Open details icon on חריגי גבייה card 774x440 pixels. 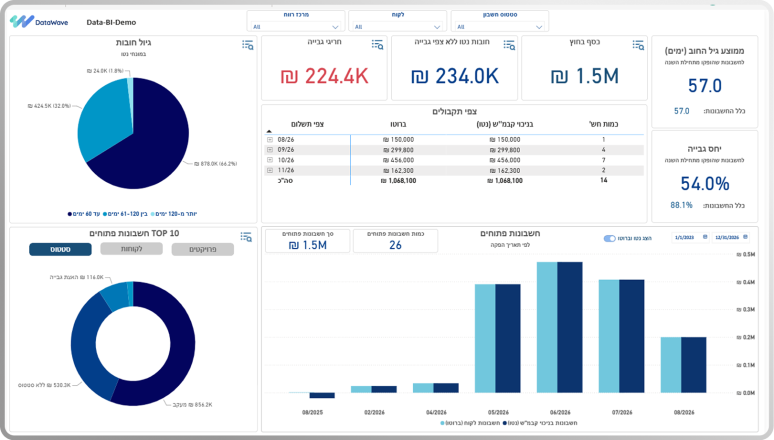pyautogui.click(x=377, y=45)
